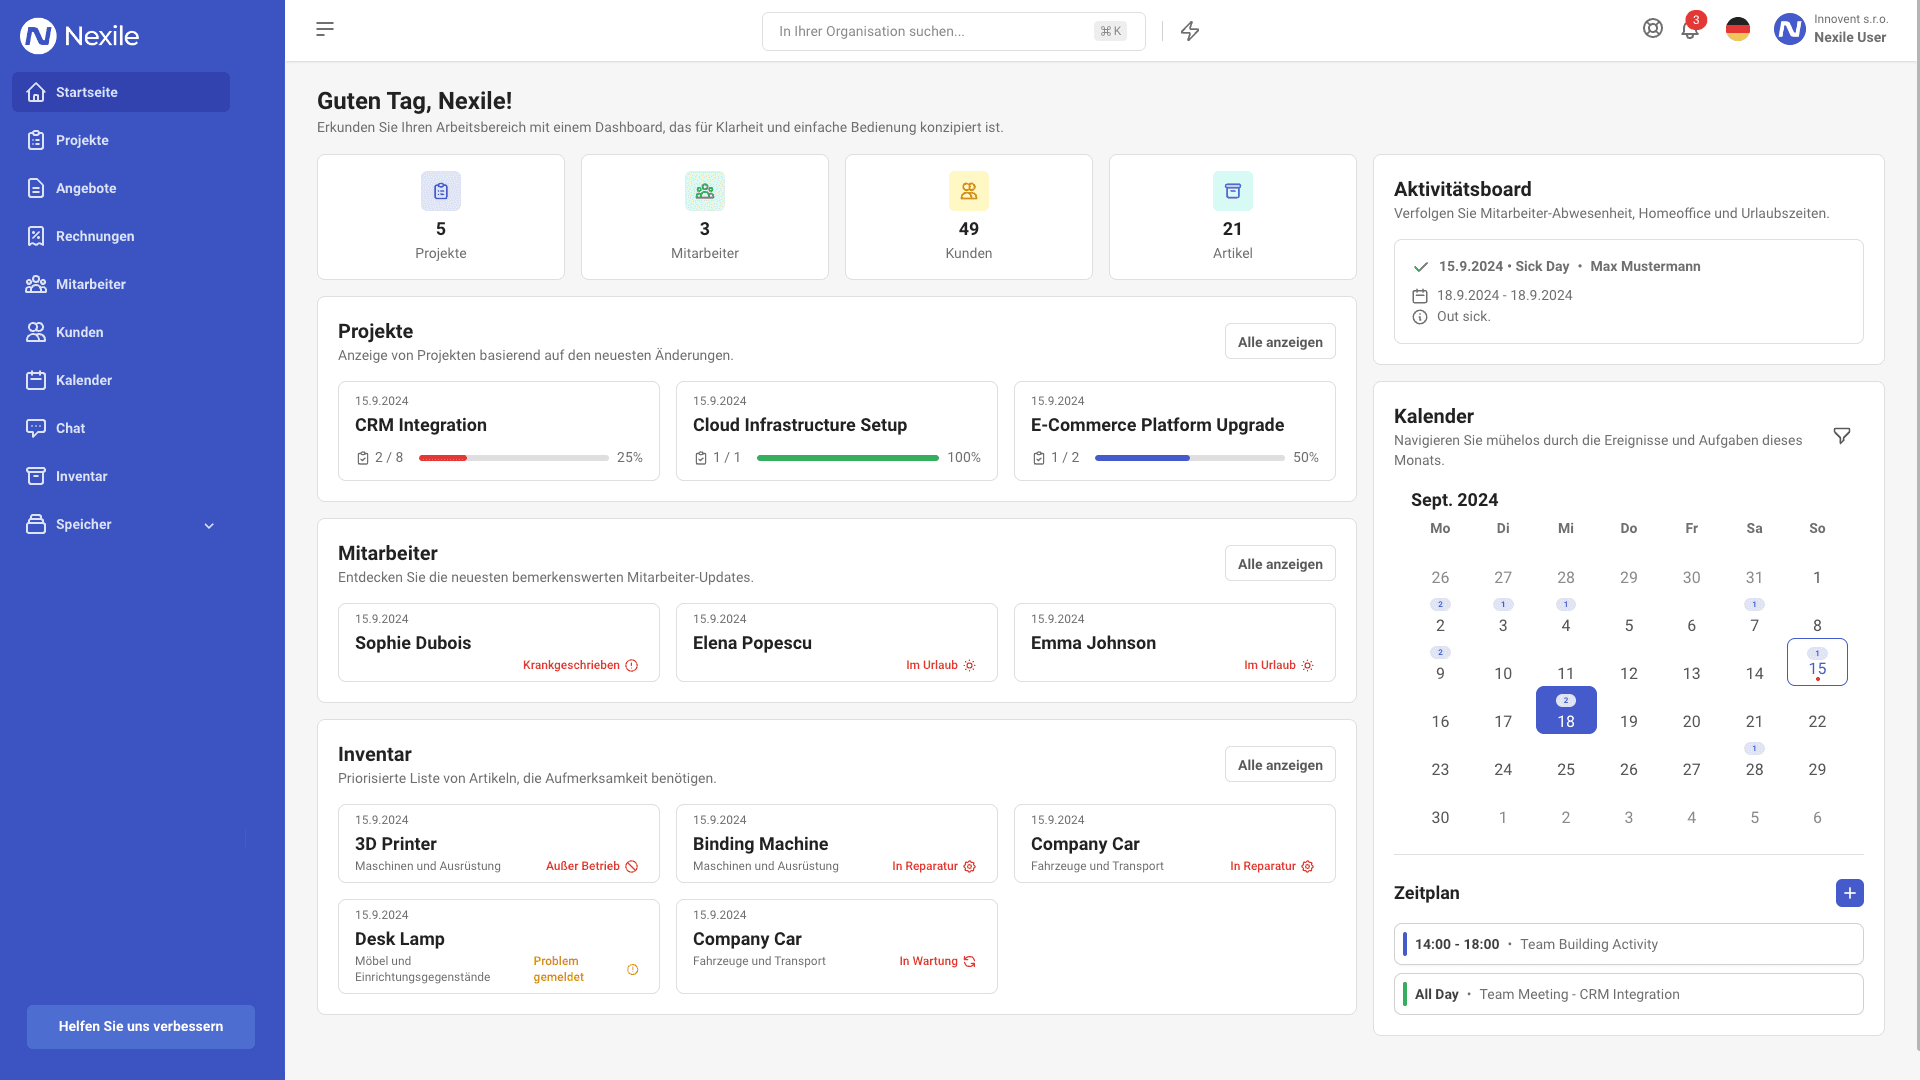Click the Kunden sidebar icon

point(36,332)
